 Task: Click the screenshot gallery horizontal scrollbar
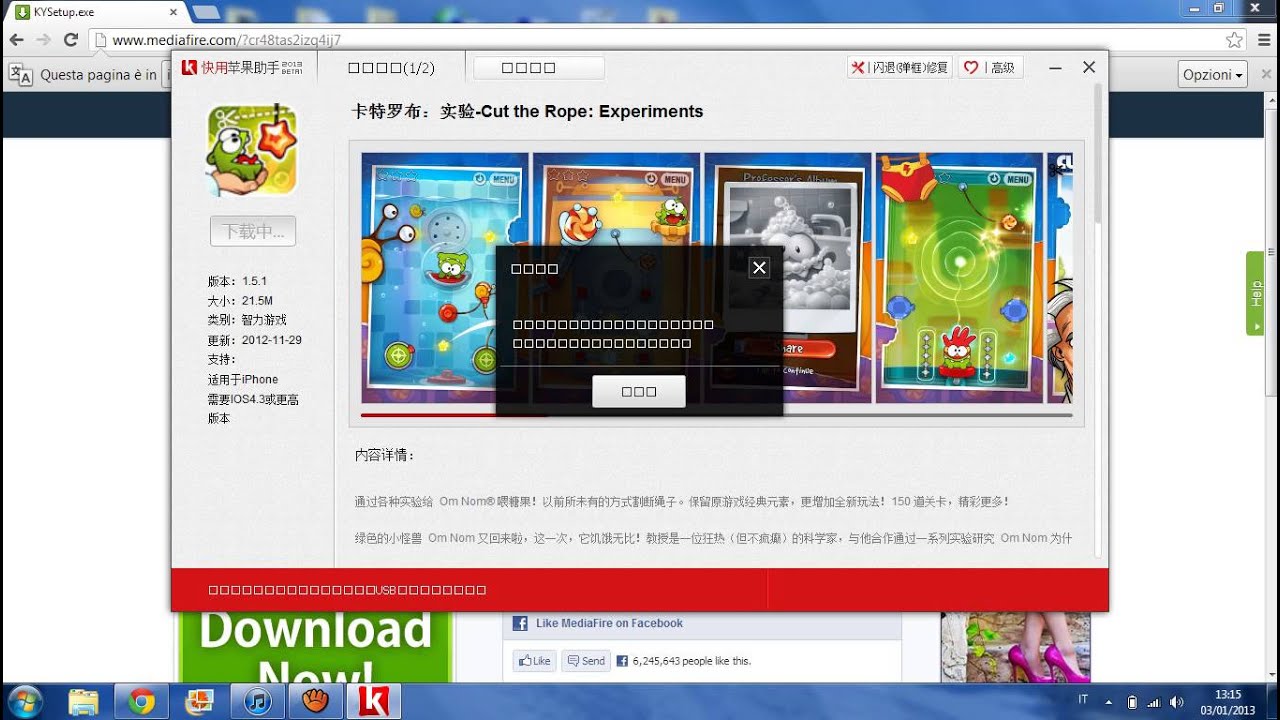pyautogui.click(x=716, y=414)
